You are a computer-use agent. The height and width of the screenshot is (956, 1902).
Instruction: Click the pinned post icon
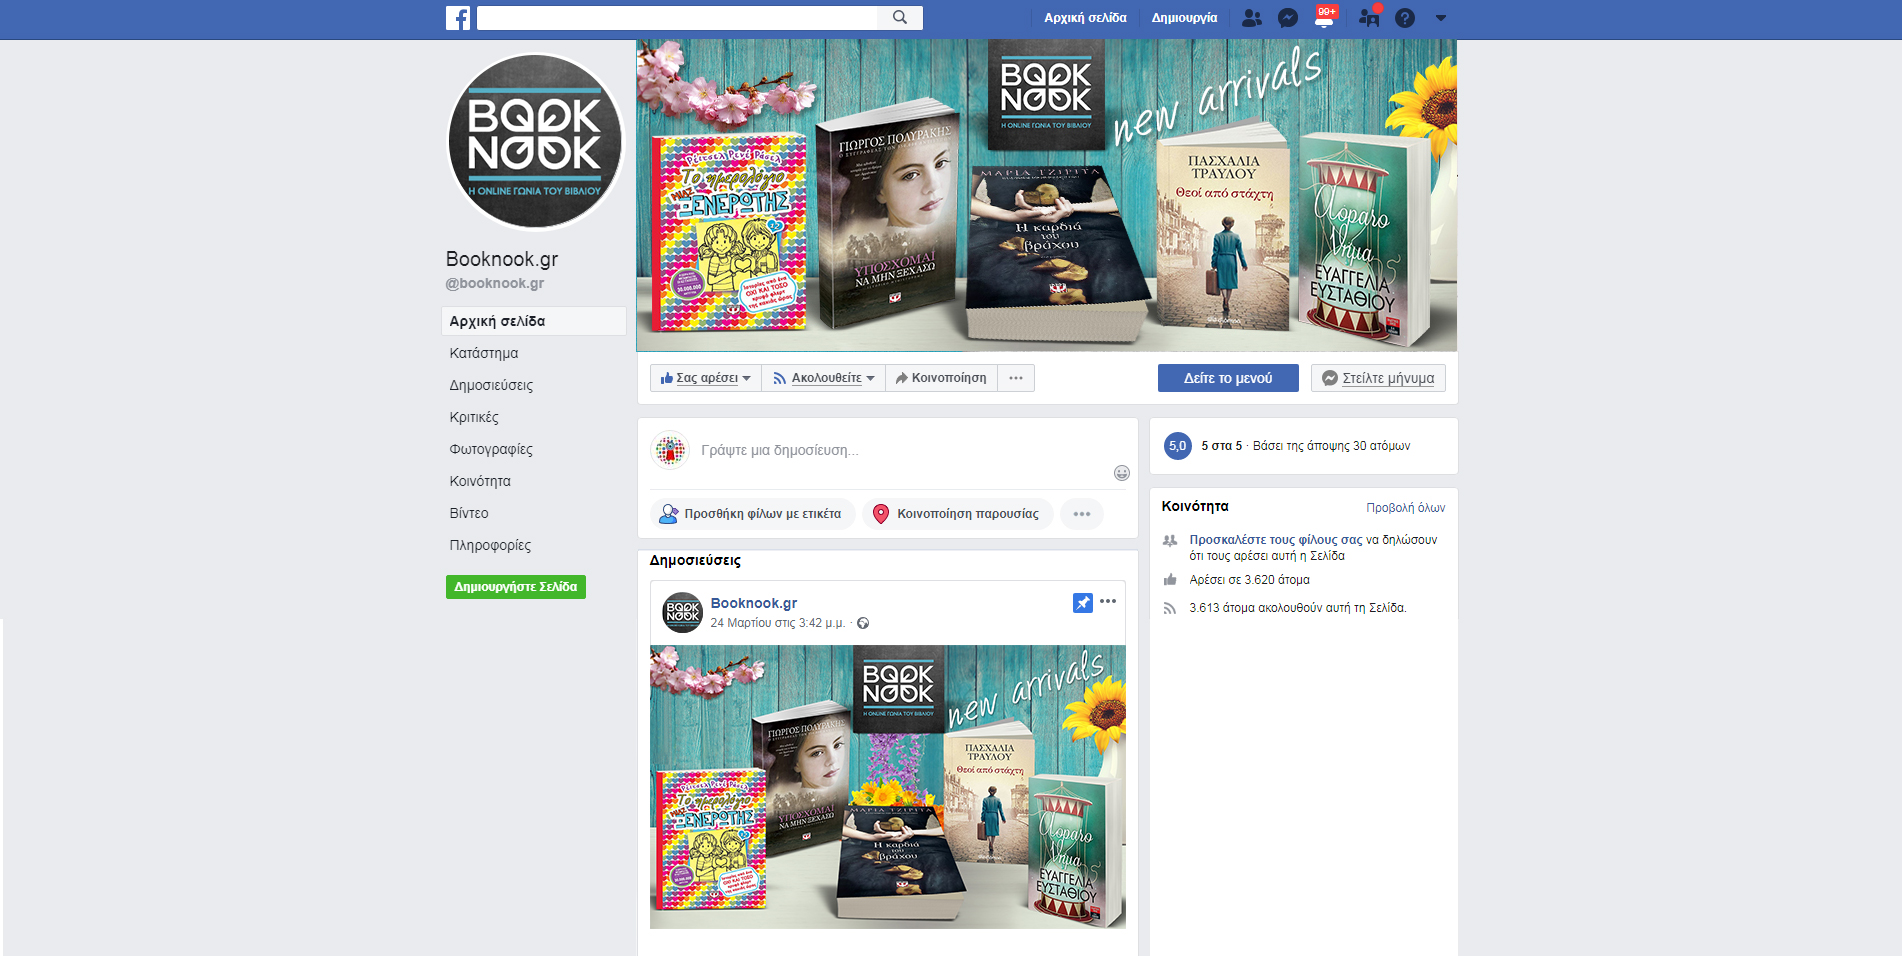1082,602
